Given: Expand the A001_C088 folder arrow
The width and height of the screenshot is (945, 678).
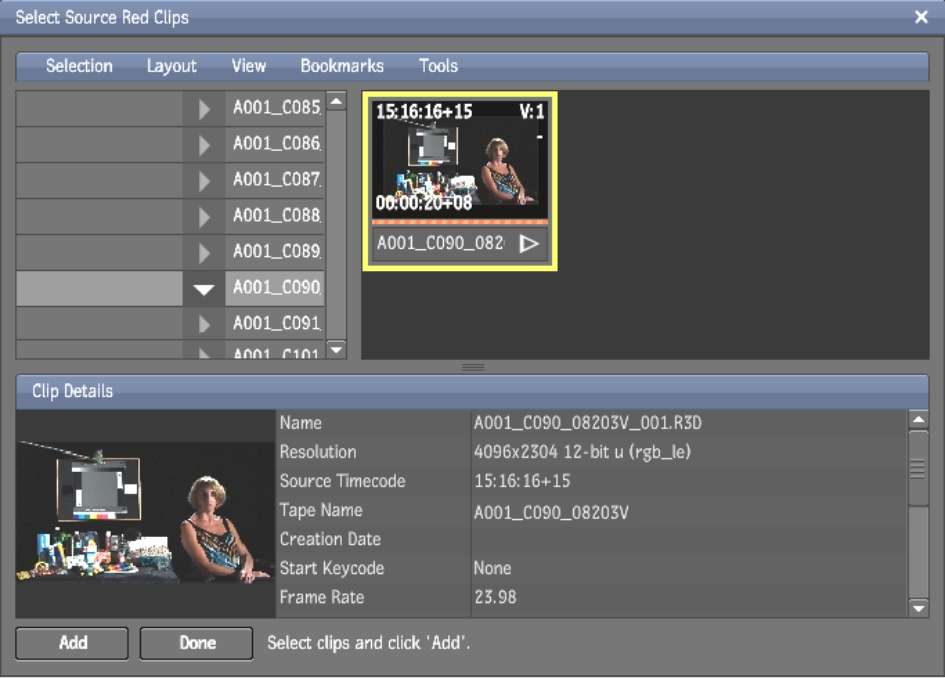Looking at the screenshot, I should [204, 217].
